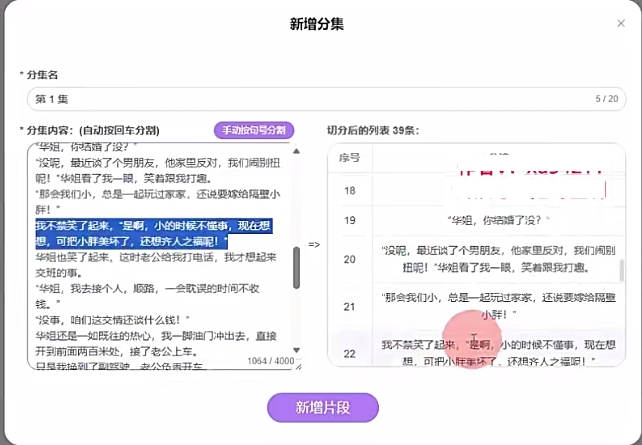Click down arrow of content textarea scrollbar
Image resolution: width=642 pixels, height=445 pixels.
click(x=296, y=350)
